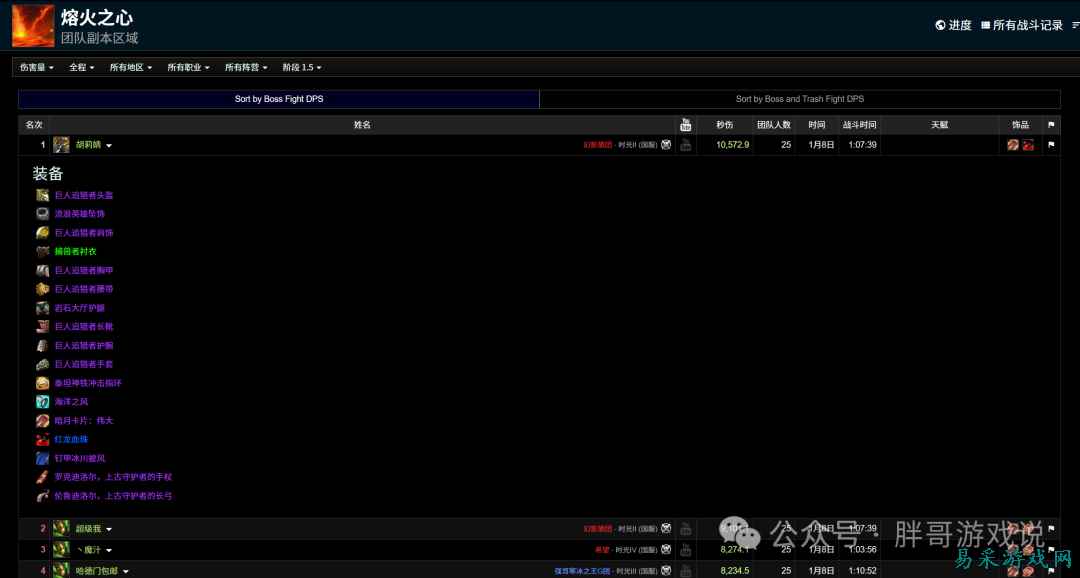Collapse 胡莉娟 gear details with the arrow
This screenshot has width=1080, height=578.
click(x=109, y=146)
